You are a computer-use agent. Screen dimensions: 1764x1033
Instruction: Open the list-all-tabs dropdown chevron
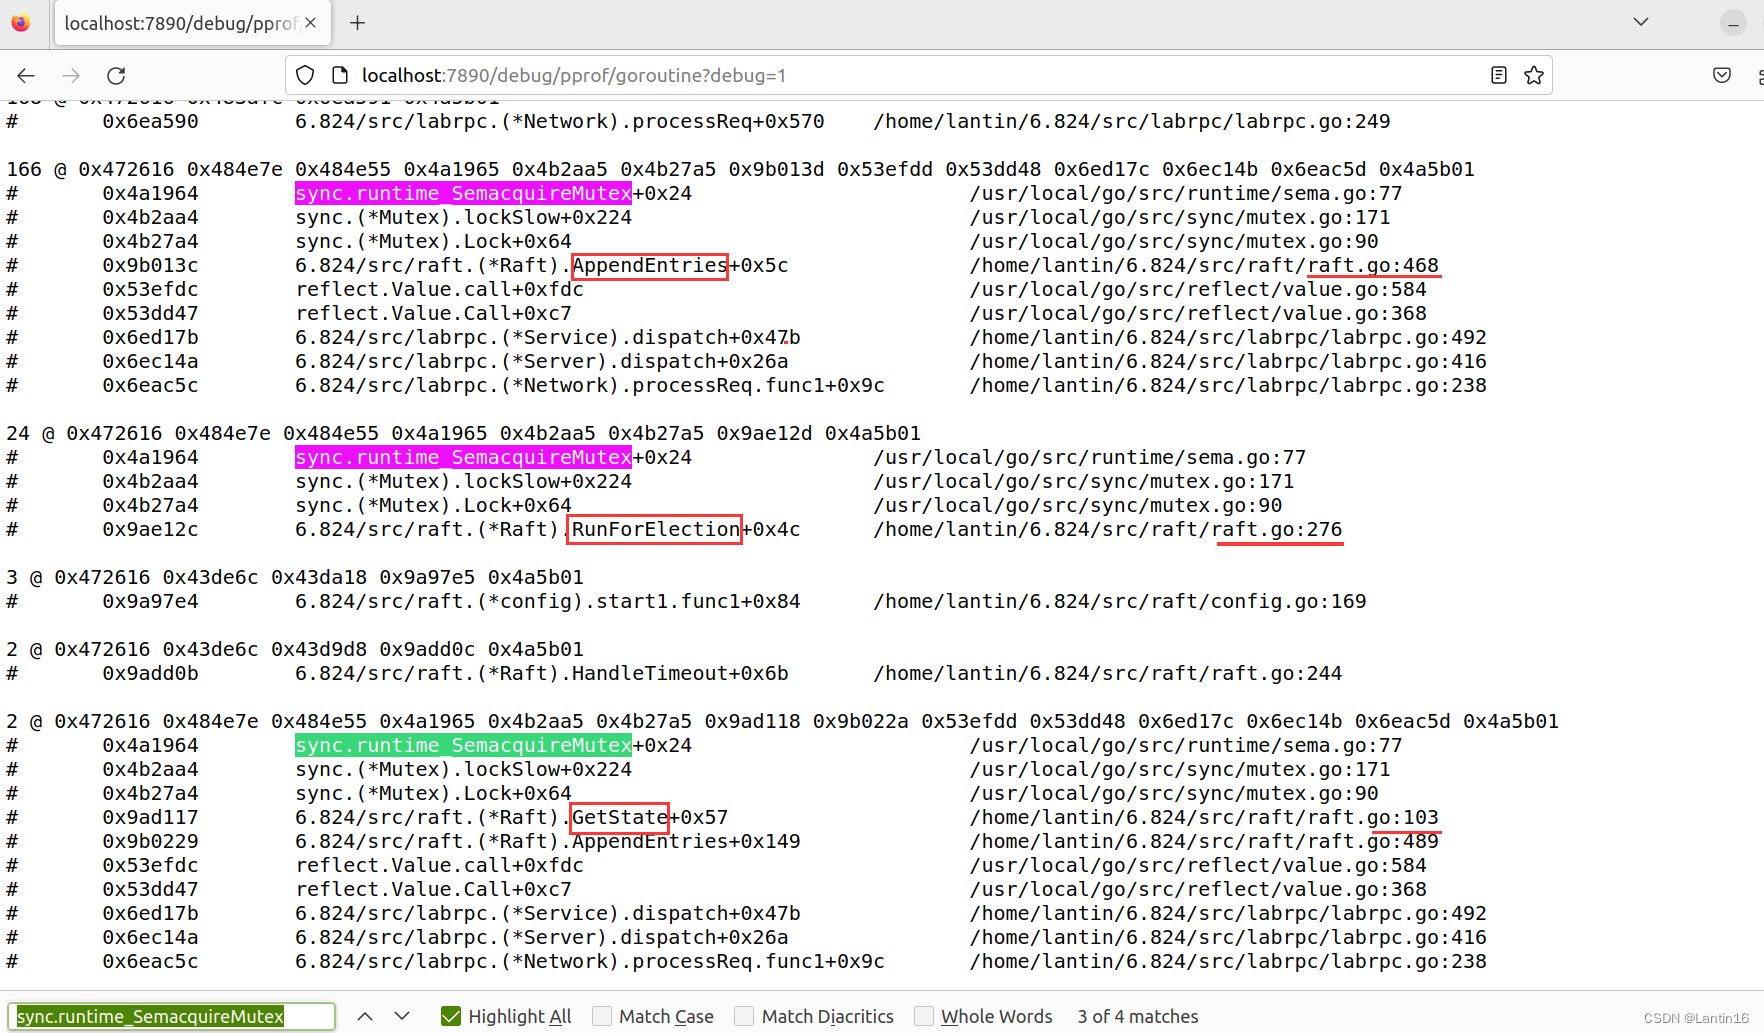click(1641, 21)
